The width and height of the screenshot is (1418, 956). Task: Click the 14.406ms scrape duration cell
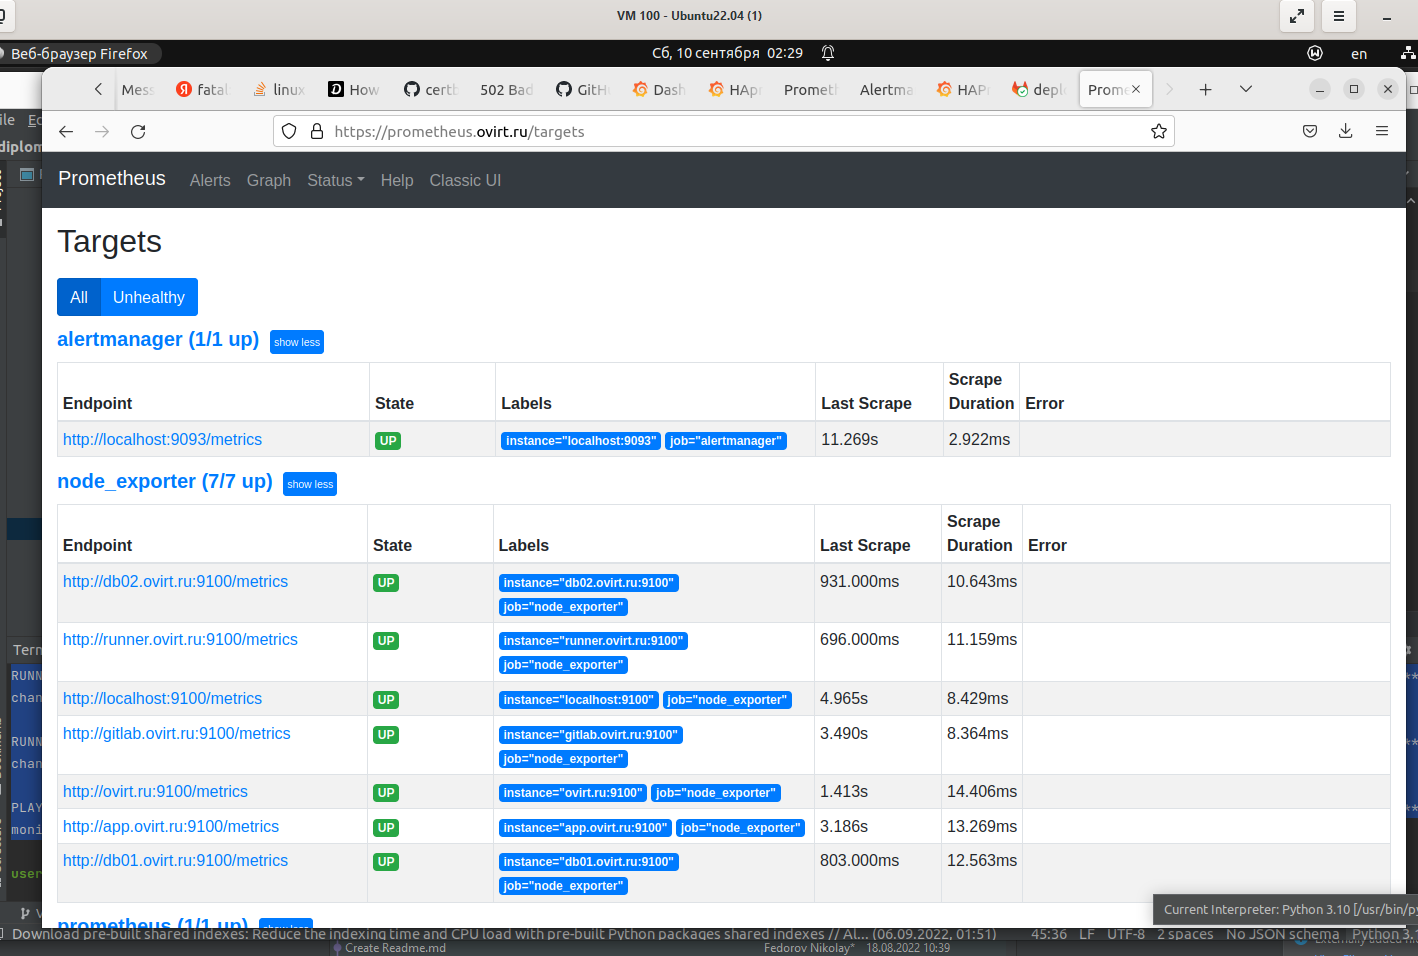[982, 791]
